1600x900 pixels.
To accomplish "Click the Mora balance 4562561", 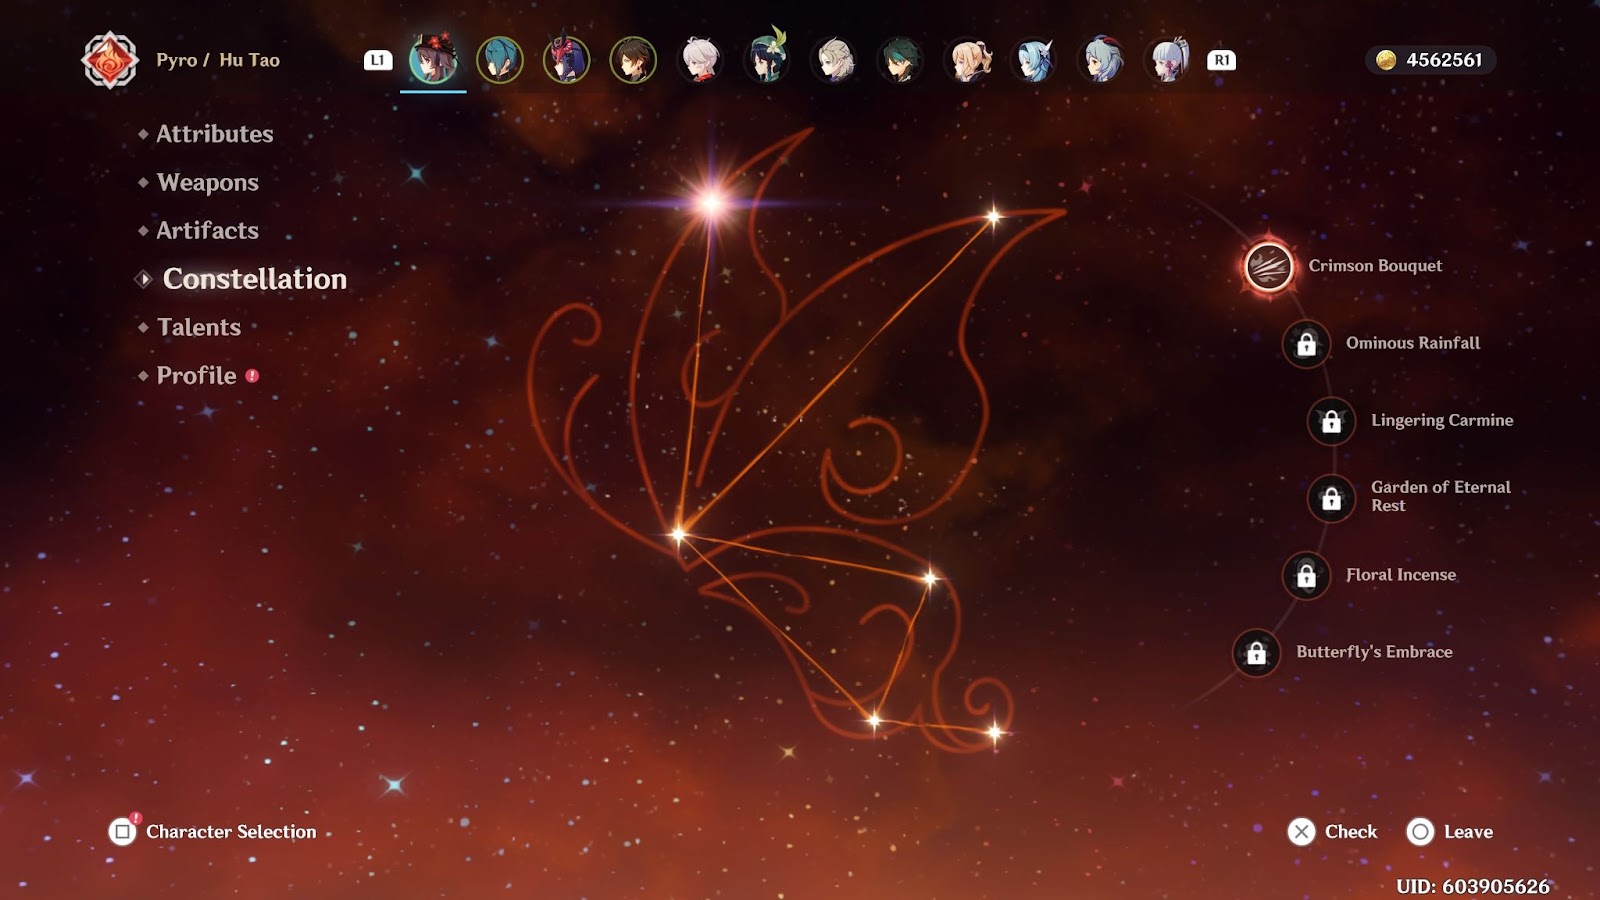I will 1444,60.
